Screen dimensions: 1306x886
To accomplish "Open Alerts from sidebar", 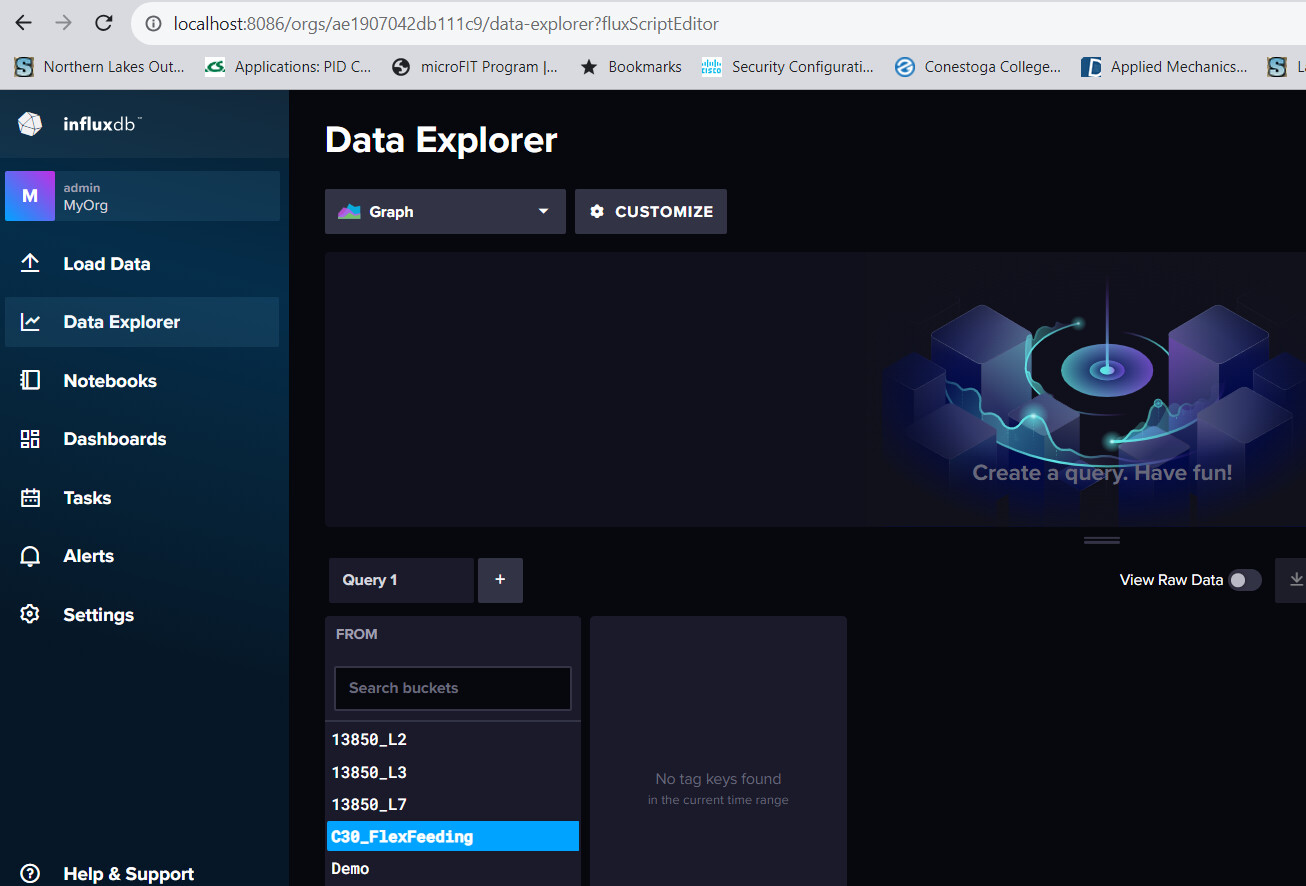I will (142, 556).
